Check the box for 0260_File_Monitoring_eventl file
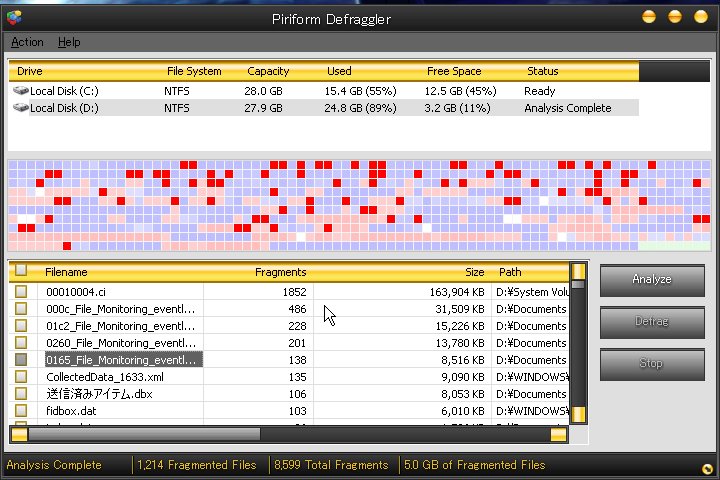720x480 pixels. click(x=21, y=343)
